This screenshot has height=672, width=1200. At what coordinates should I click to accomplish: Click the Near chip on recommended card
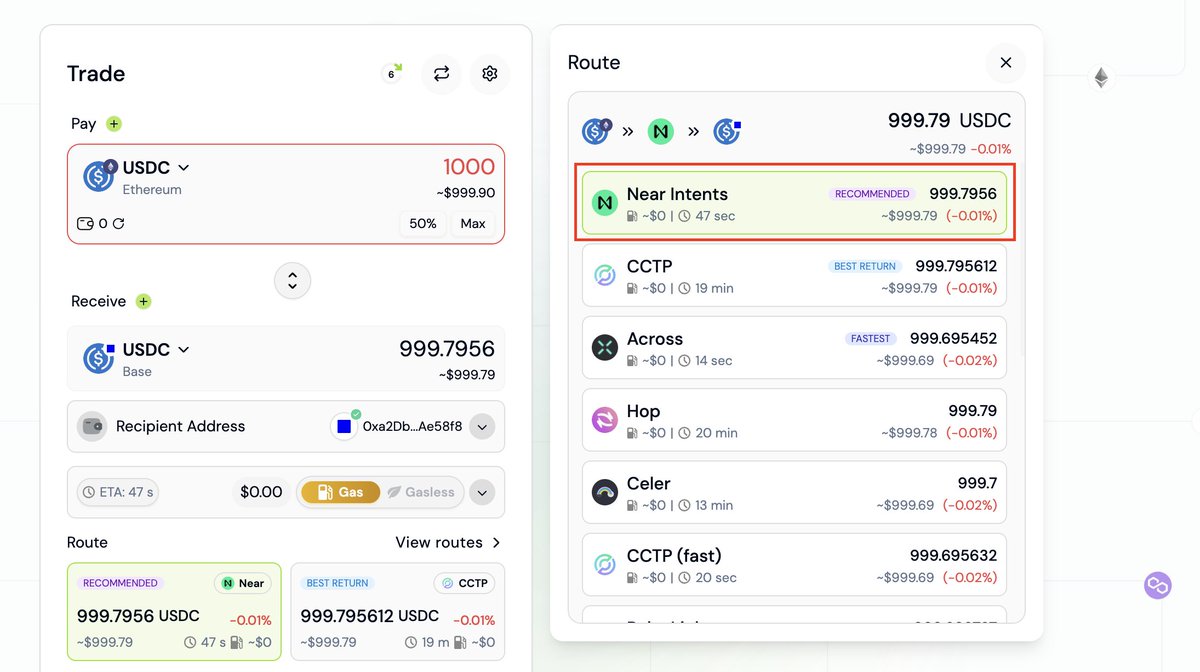click(x=243, y=583)
